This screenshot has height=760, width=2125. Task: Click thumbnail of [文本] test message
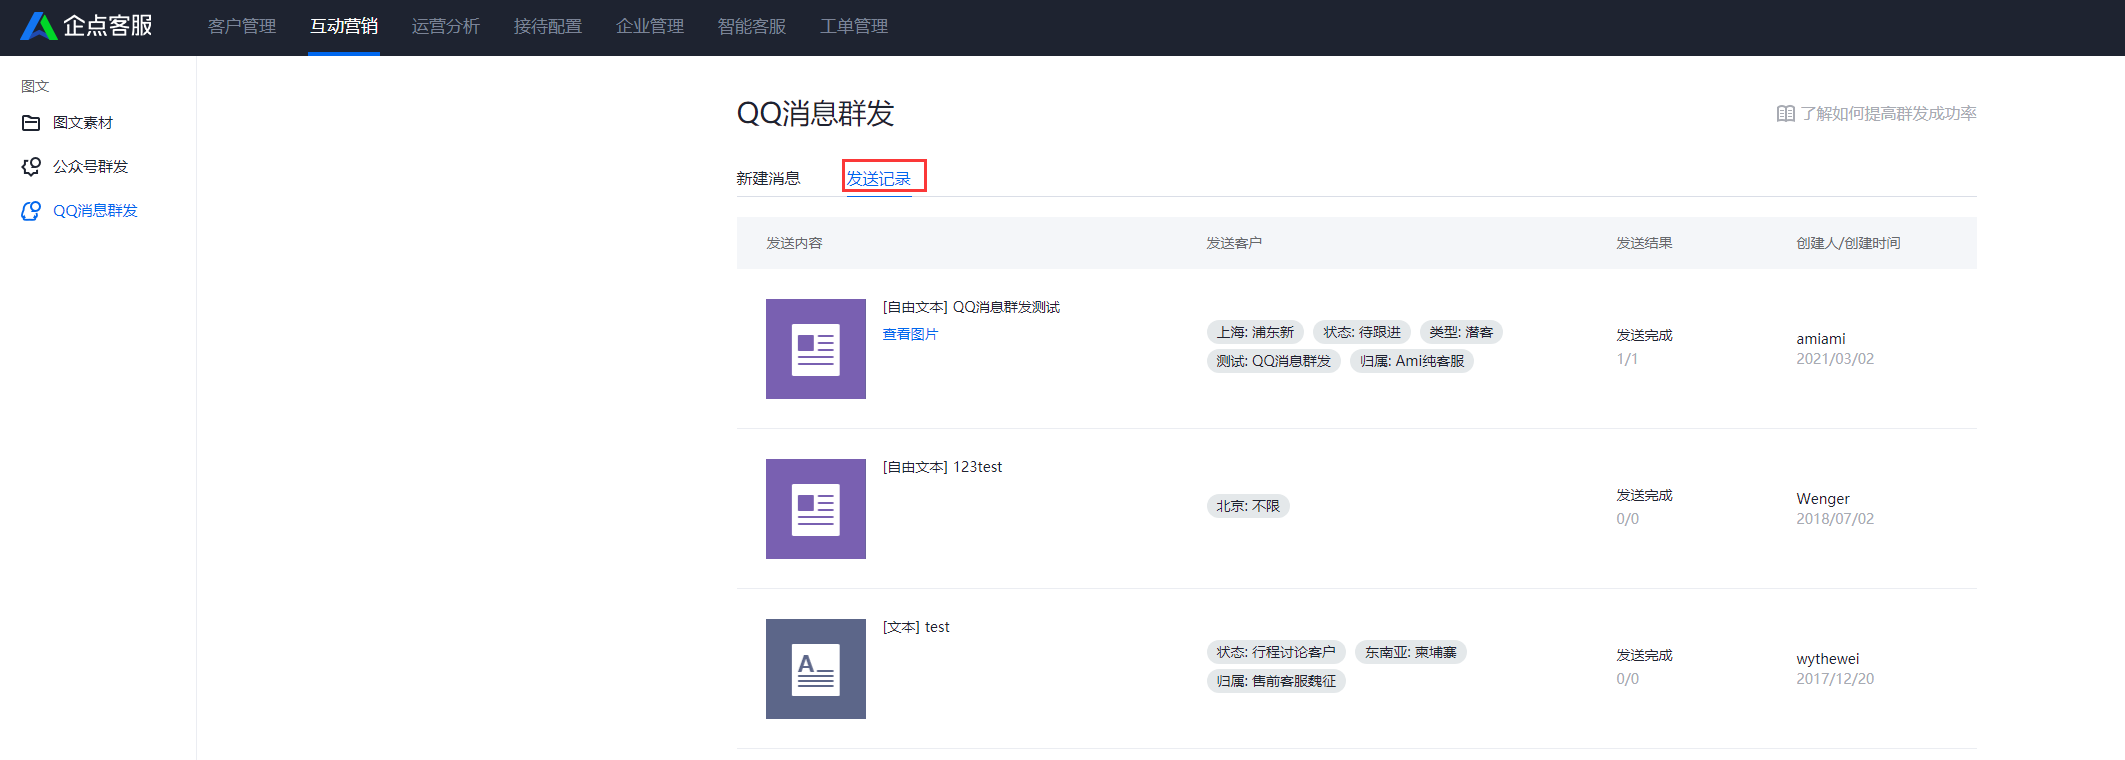[x=816, y=669]
